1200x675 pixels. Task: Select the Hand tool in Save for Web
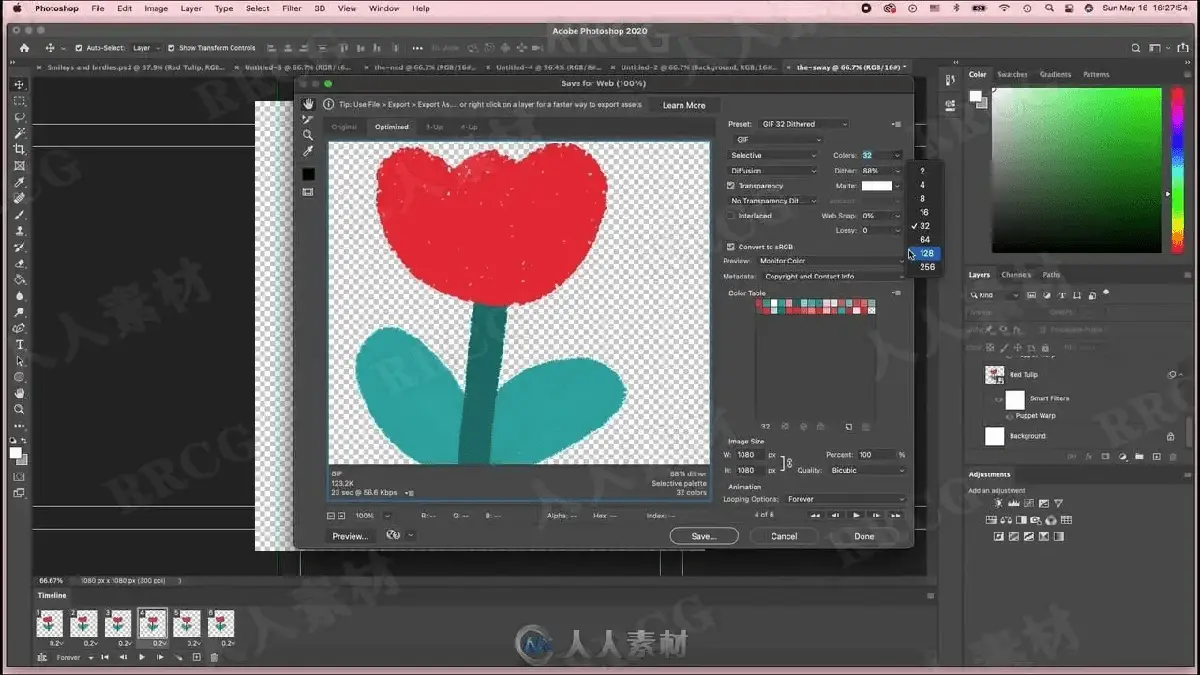(308, 104)
